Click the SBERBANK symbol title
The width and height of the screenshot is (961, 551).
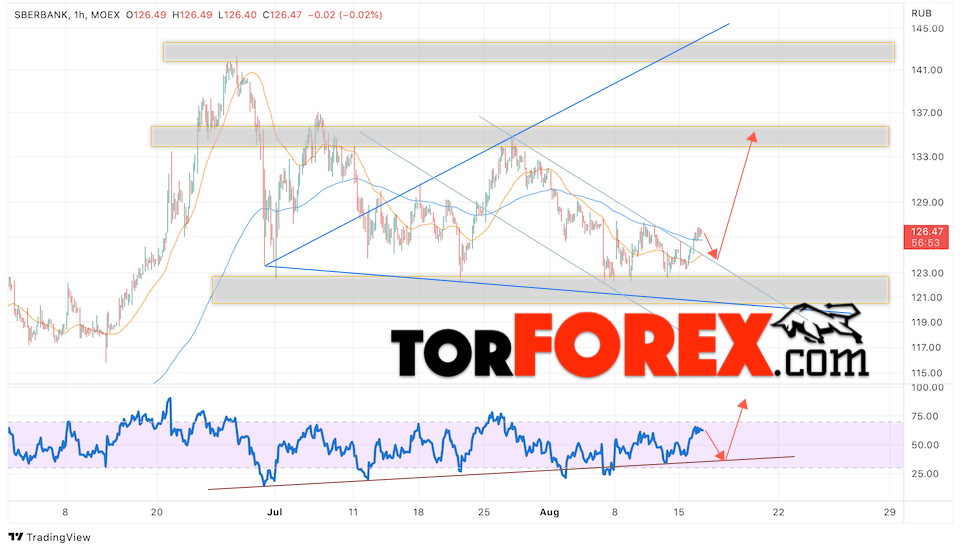point(41,15)
